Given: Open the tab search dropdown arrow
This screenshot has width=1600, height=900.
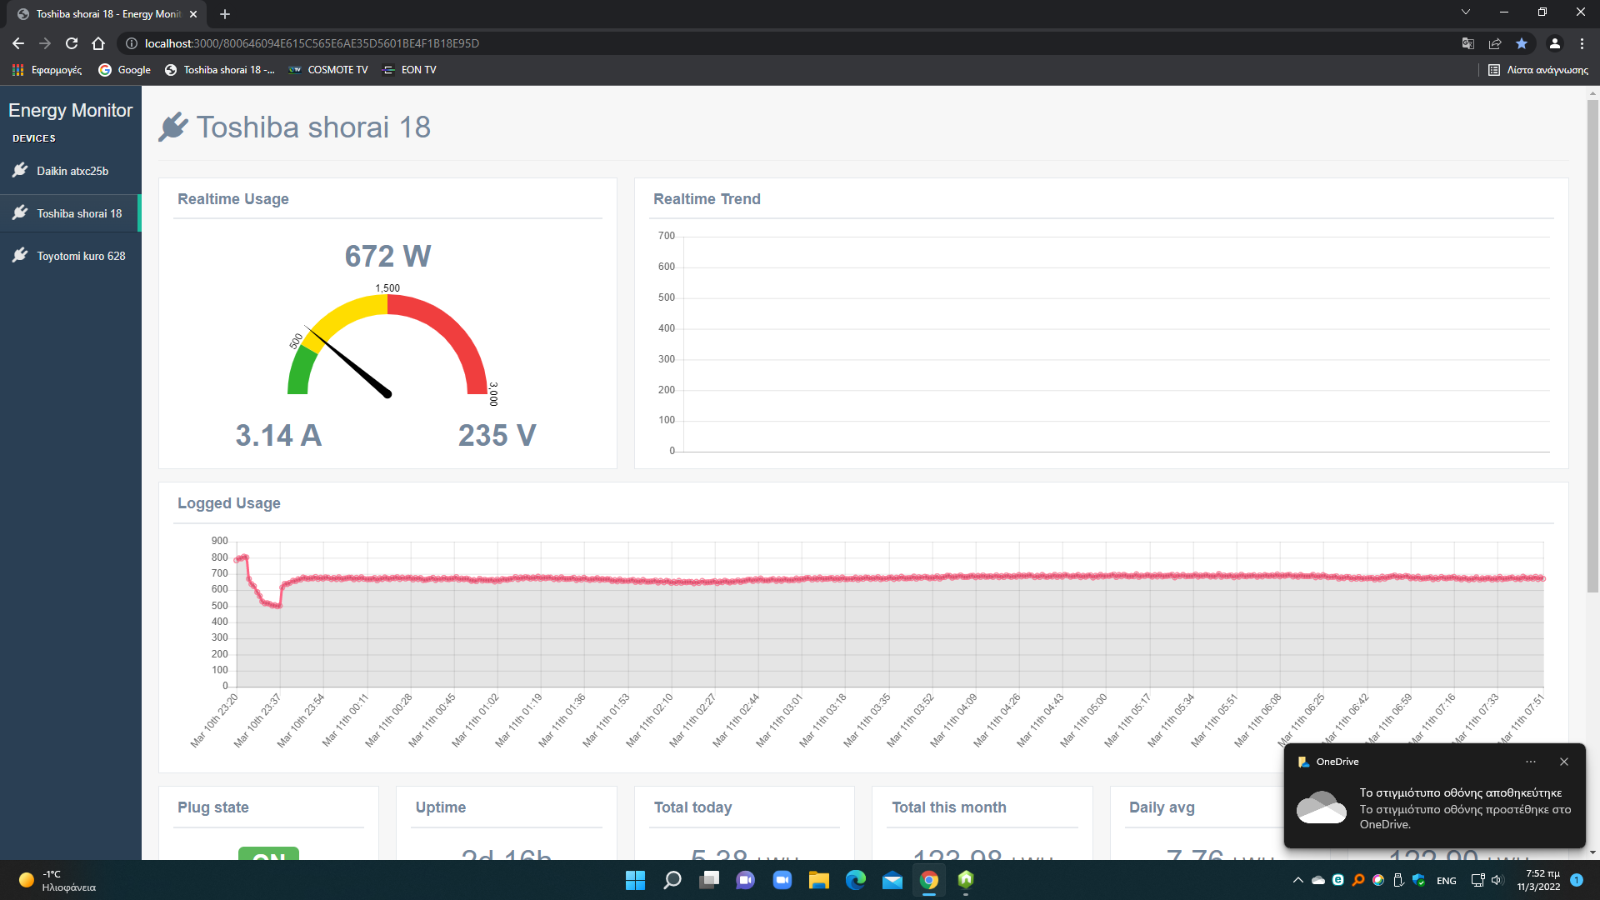Looking at the screenshot, I should tap(1465, 12).
